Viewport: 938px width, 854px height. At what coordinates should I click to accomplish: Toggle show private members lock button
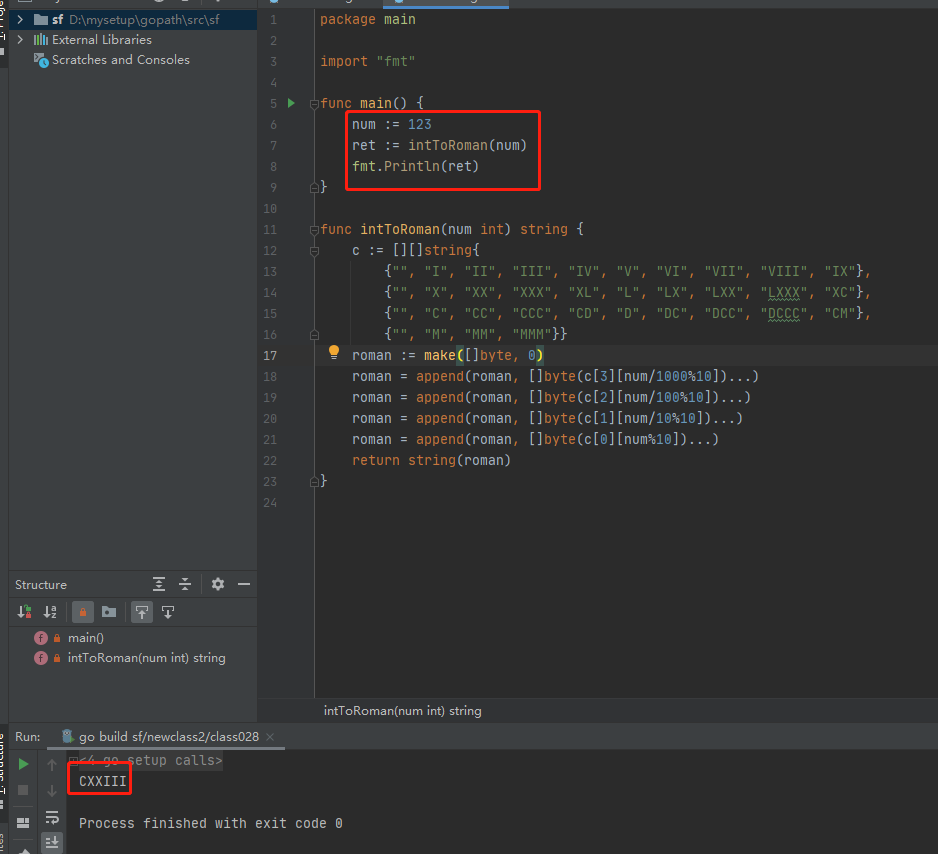click(x=83, y=612)
